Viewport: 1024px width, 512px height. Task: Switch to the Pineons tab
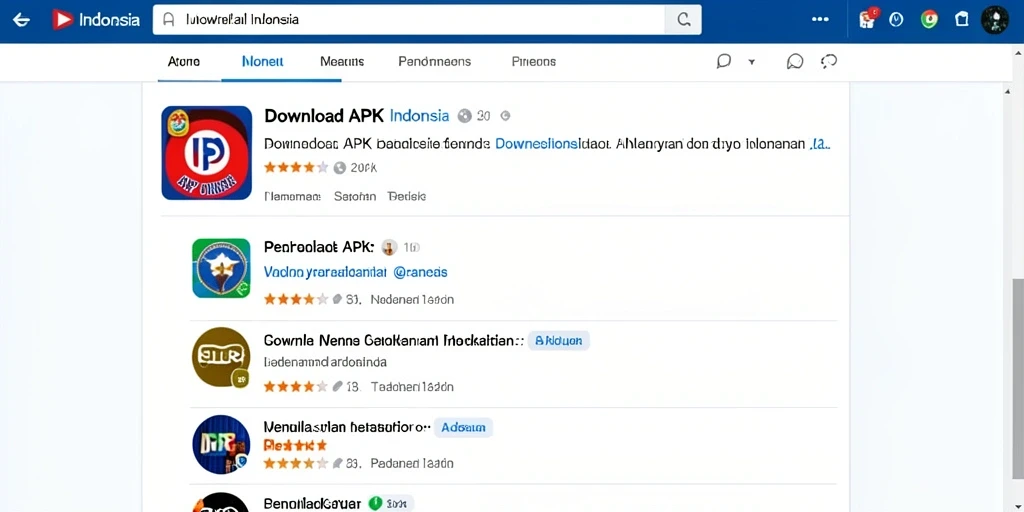coord(534,61)
